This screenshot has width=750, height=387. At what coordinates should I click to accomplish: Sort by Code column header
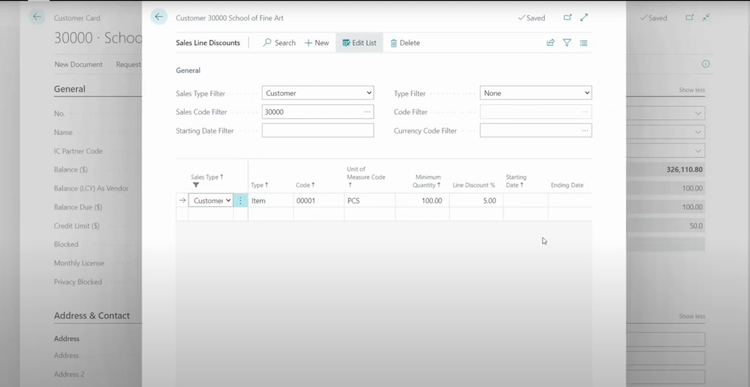[305, 185]
